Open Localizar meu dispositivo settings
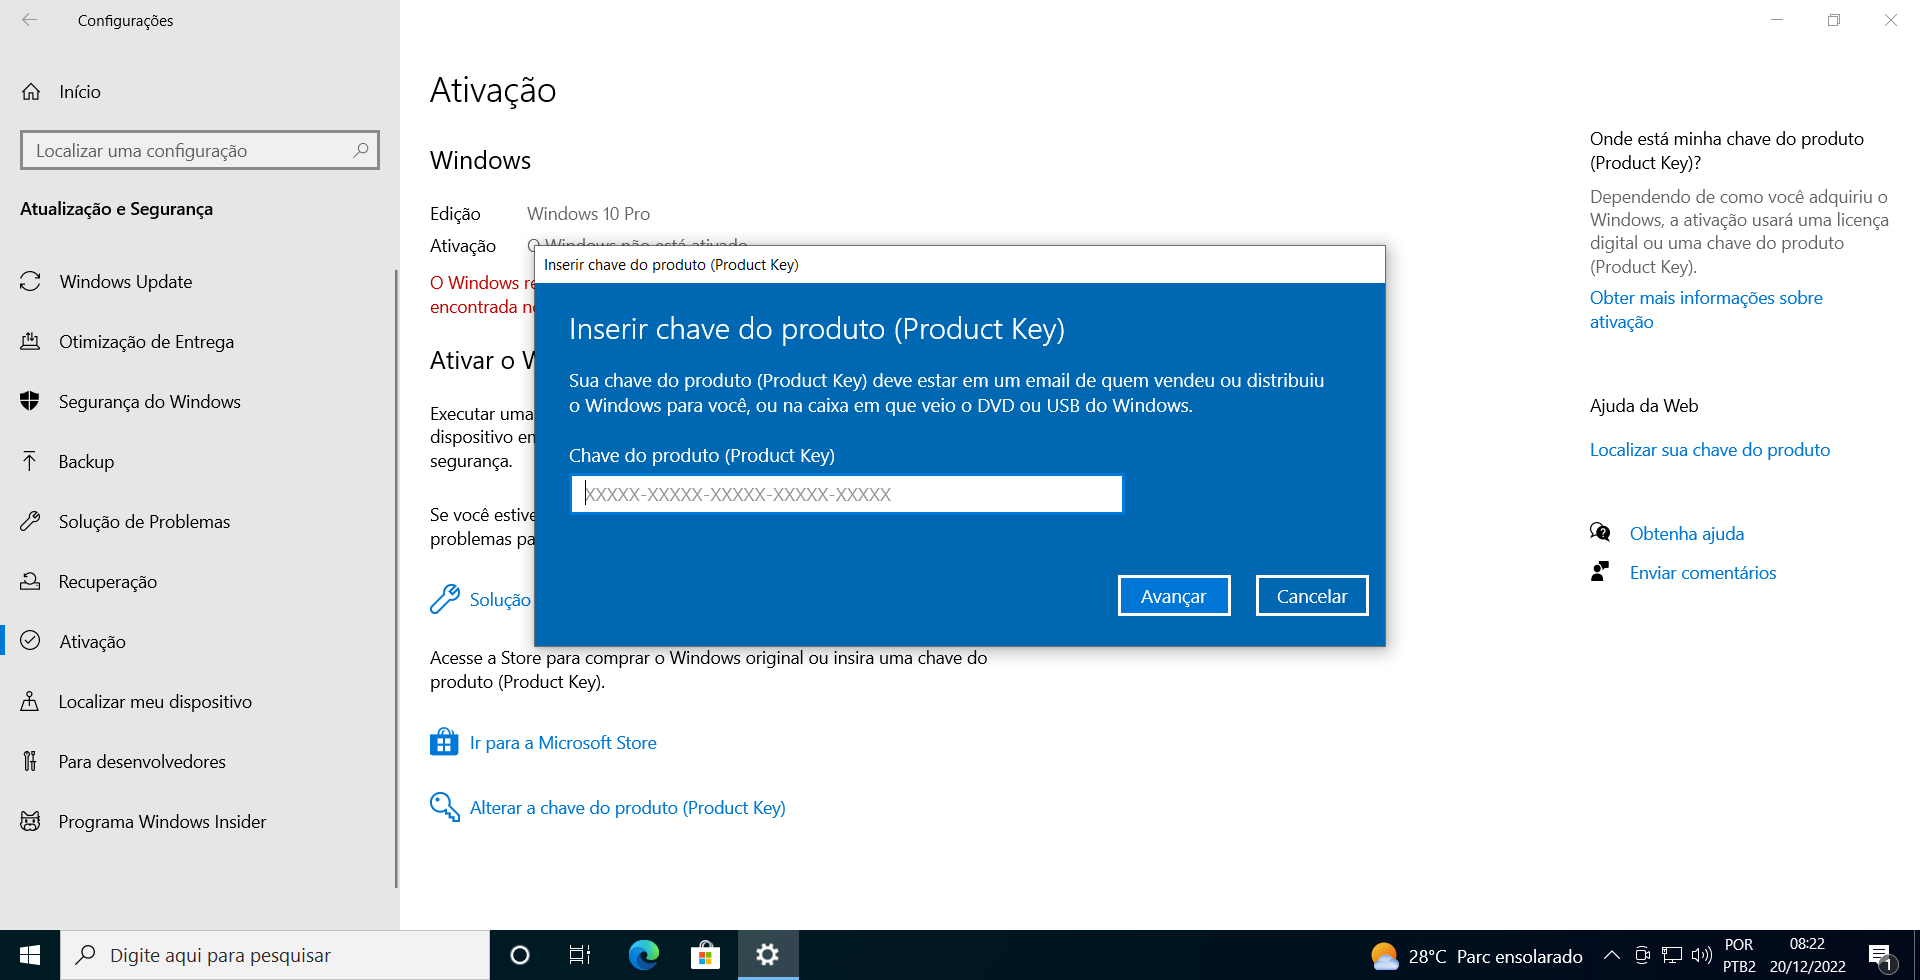 click(155, 701)
